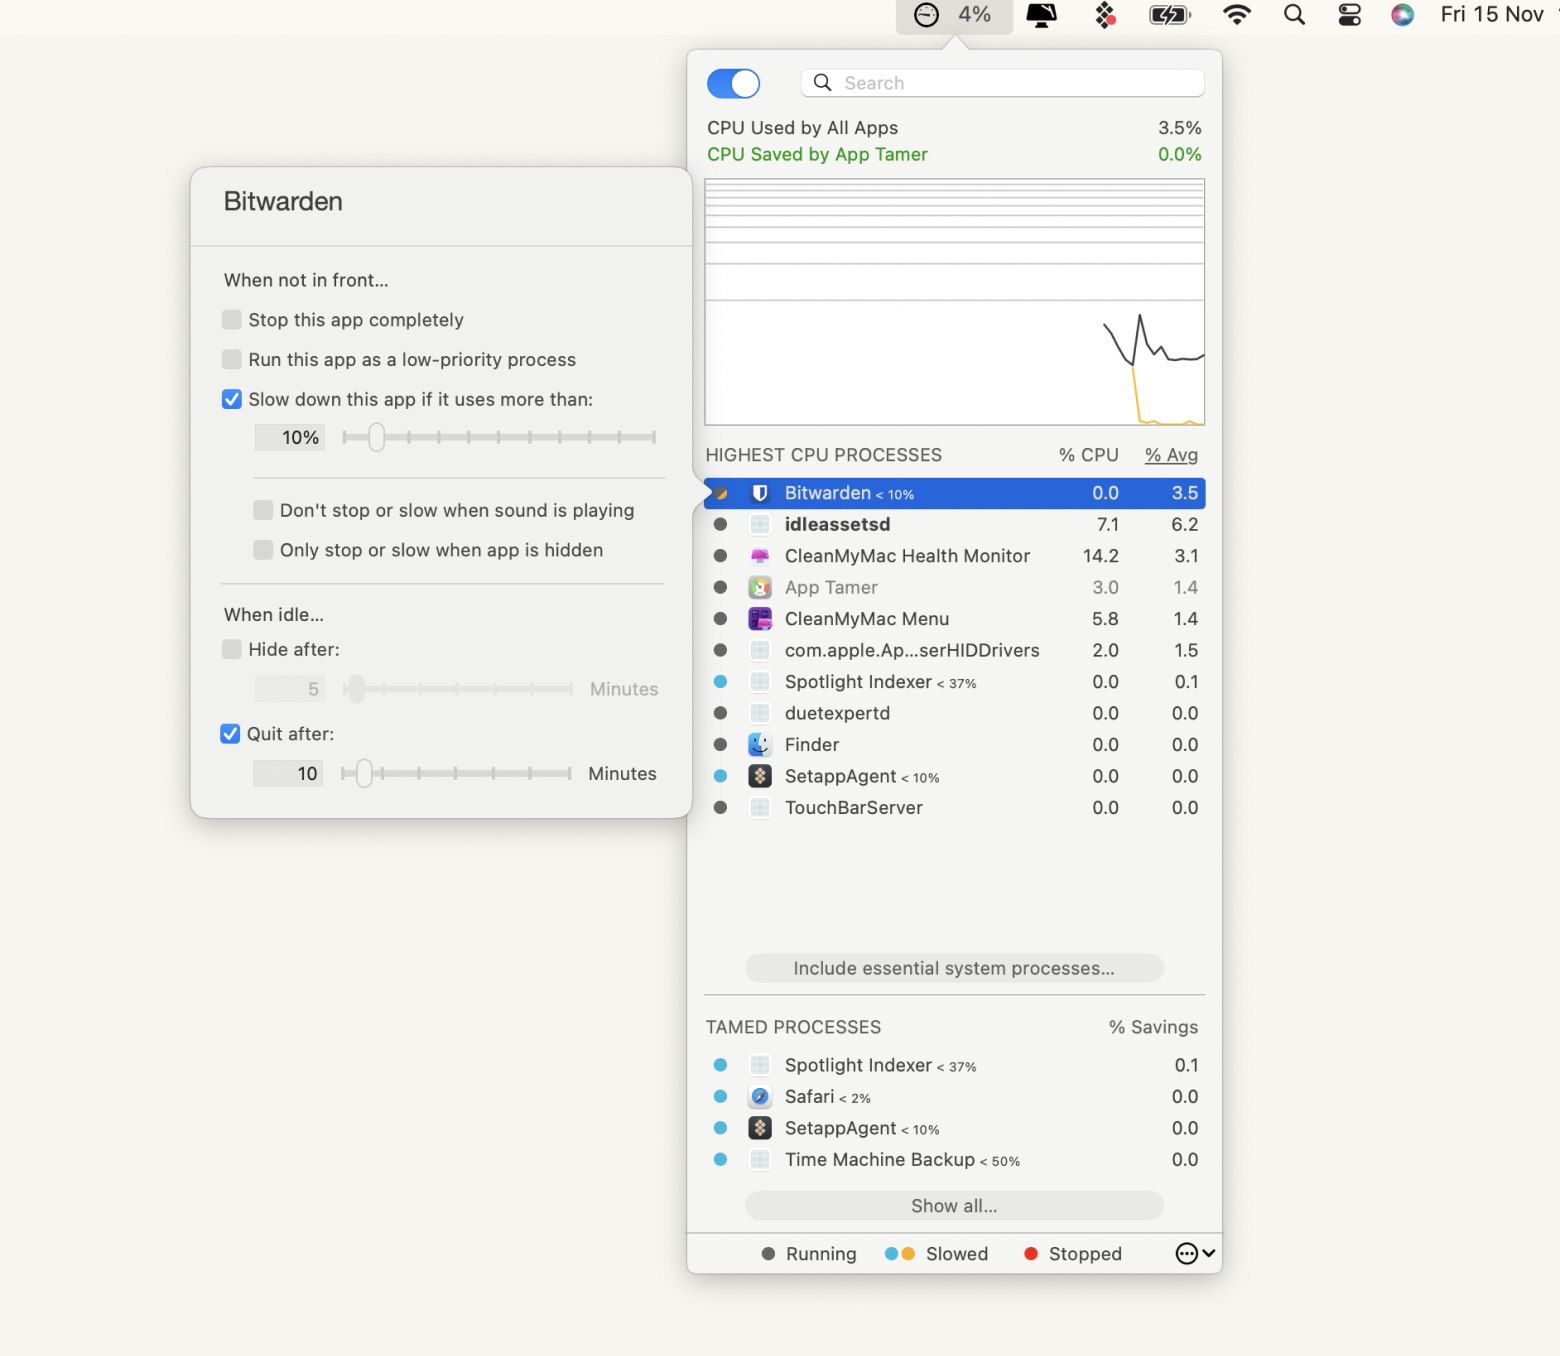
Task: Click the orange status dot beside Bitwarden
Action: [720, 493]
